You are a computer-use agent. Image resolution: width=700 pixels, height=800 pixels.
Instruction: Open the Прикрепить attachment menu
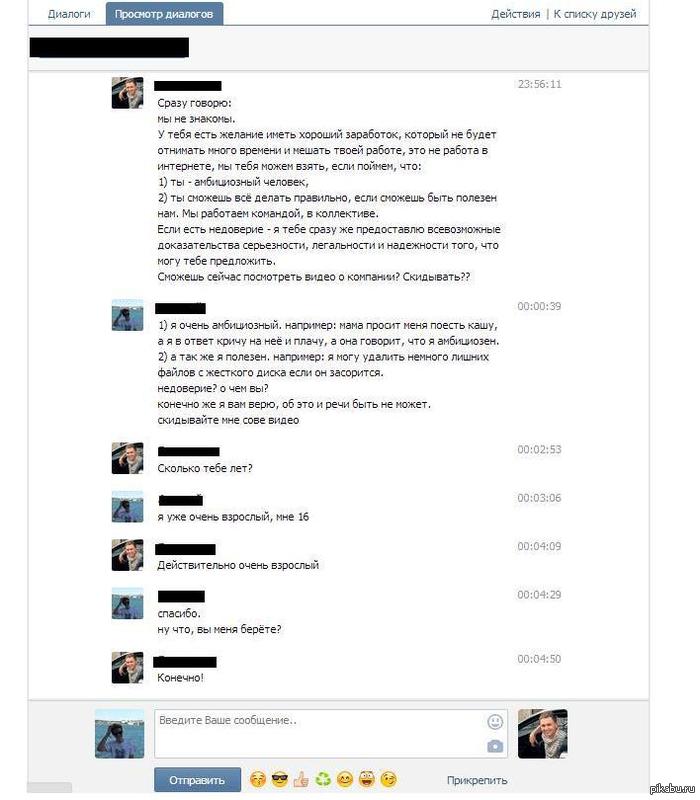click(477, 780)
